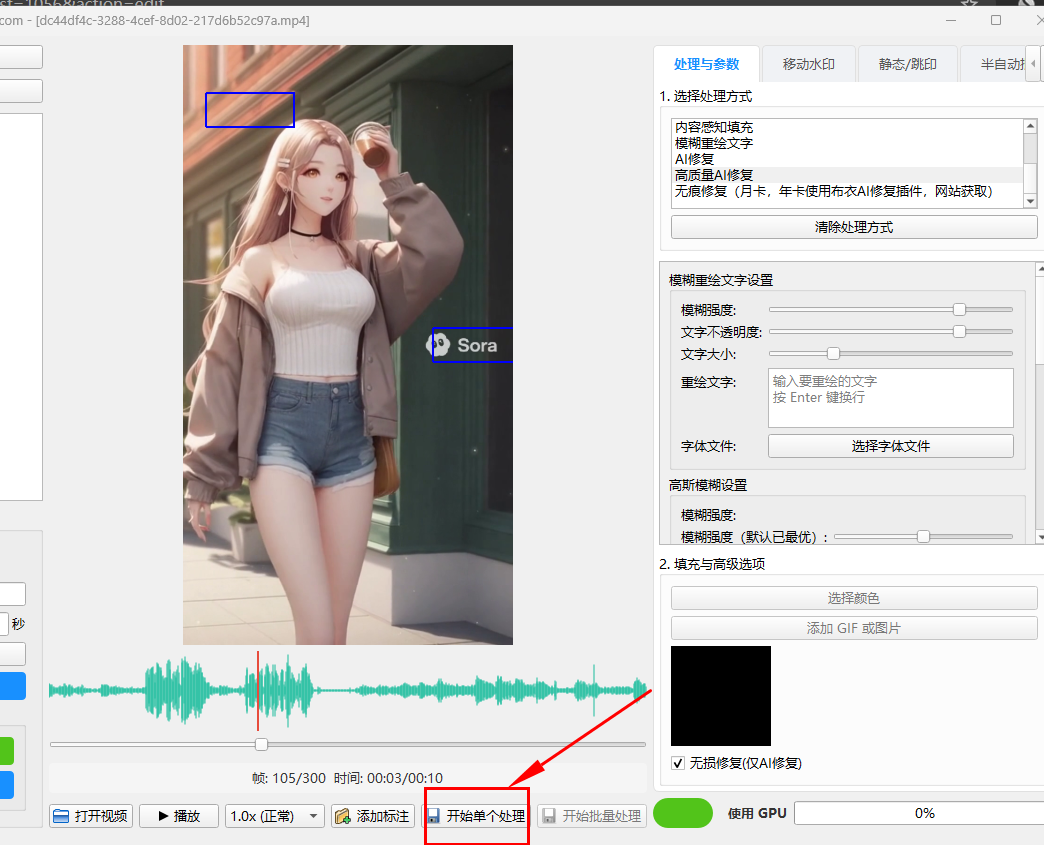Toggle the 无损修复(仅AI修复) checkbox
This screenshot has width=1044, height=845.
[679, 763]
